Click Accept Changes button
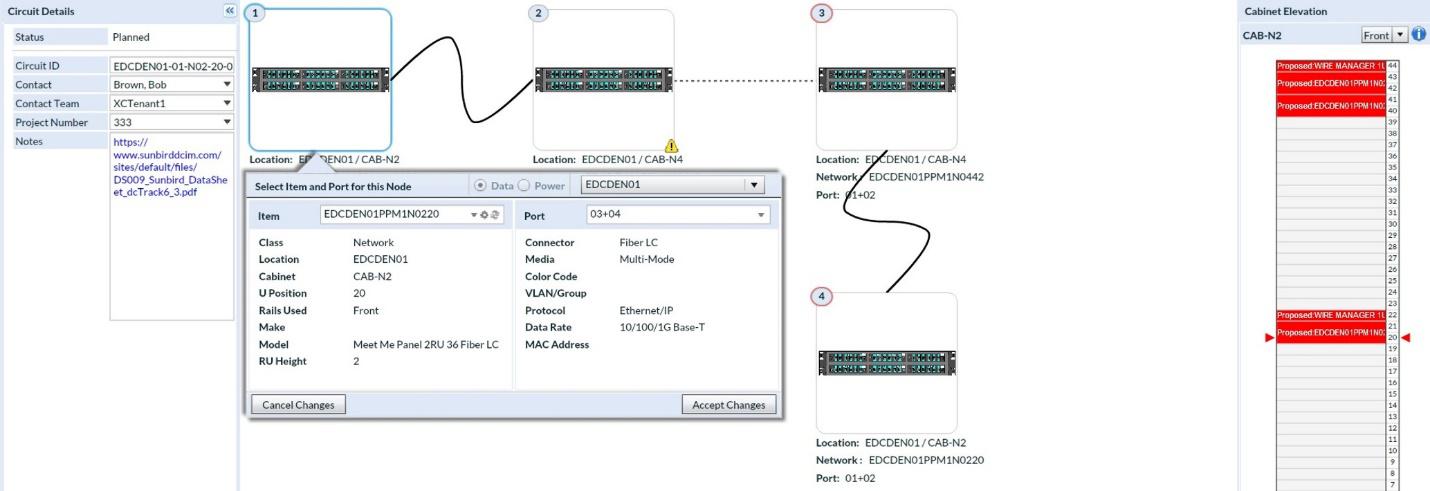This screenshot has height=491, width=1430. (x=728, y=405)
